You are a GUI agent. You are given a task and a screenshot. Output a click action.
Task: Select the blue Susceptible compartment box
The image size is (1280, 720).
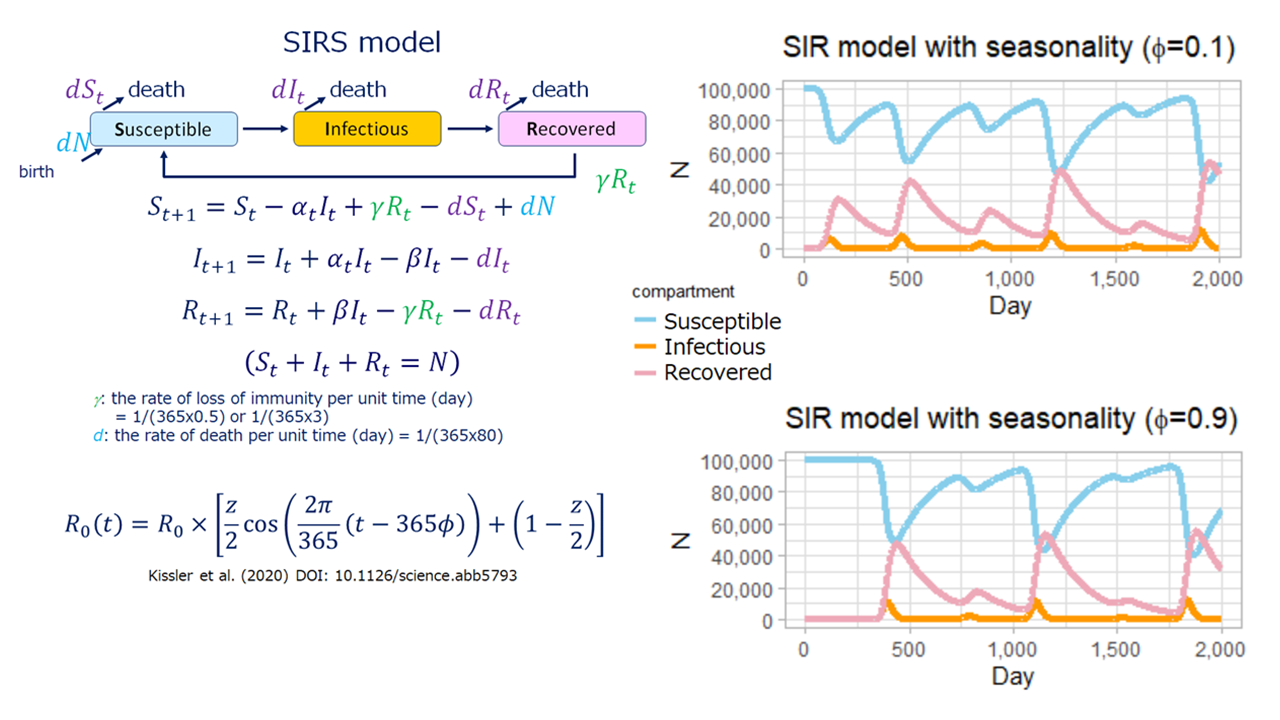tap(165, 129)
